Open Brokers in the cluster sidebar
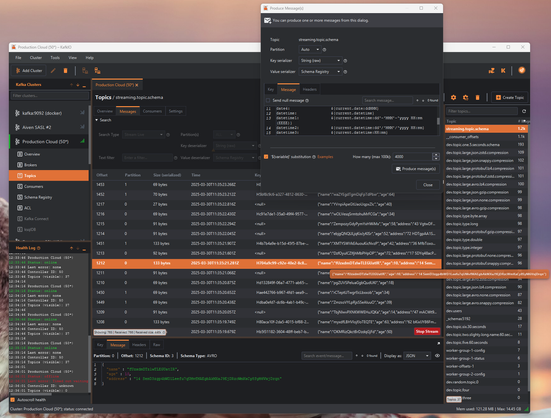551x418 pixels. [x=30, y=165]
